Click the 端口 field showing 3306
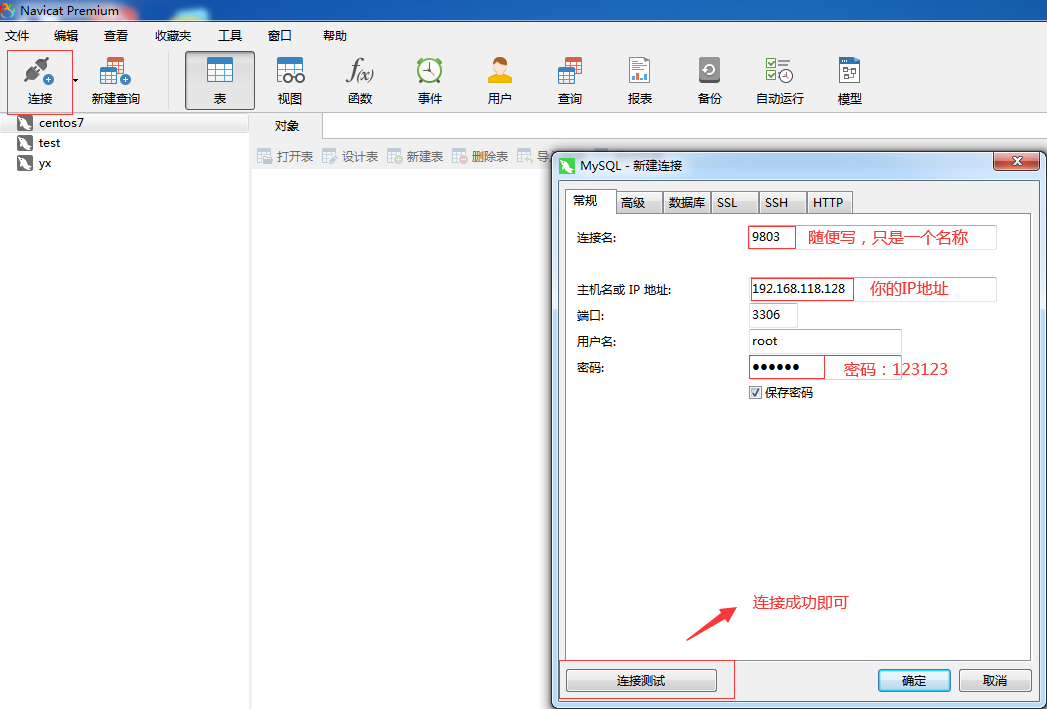1047x709 pixels. tap(773, 315)
